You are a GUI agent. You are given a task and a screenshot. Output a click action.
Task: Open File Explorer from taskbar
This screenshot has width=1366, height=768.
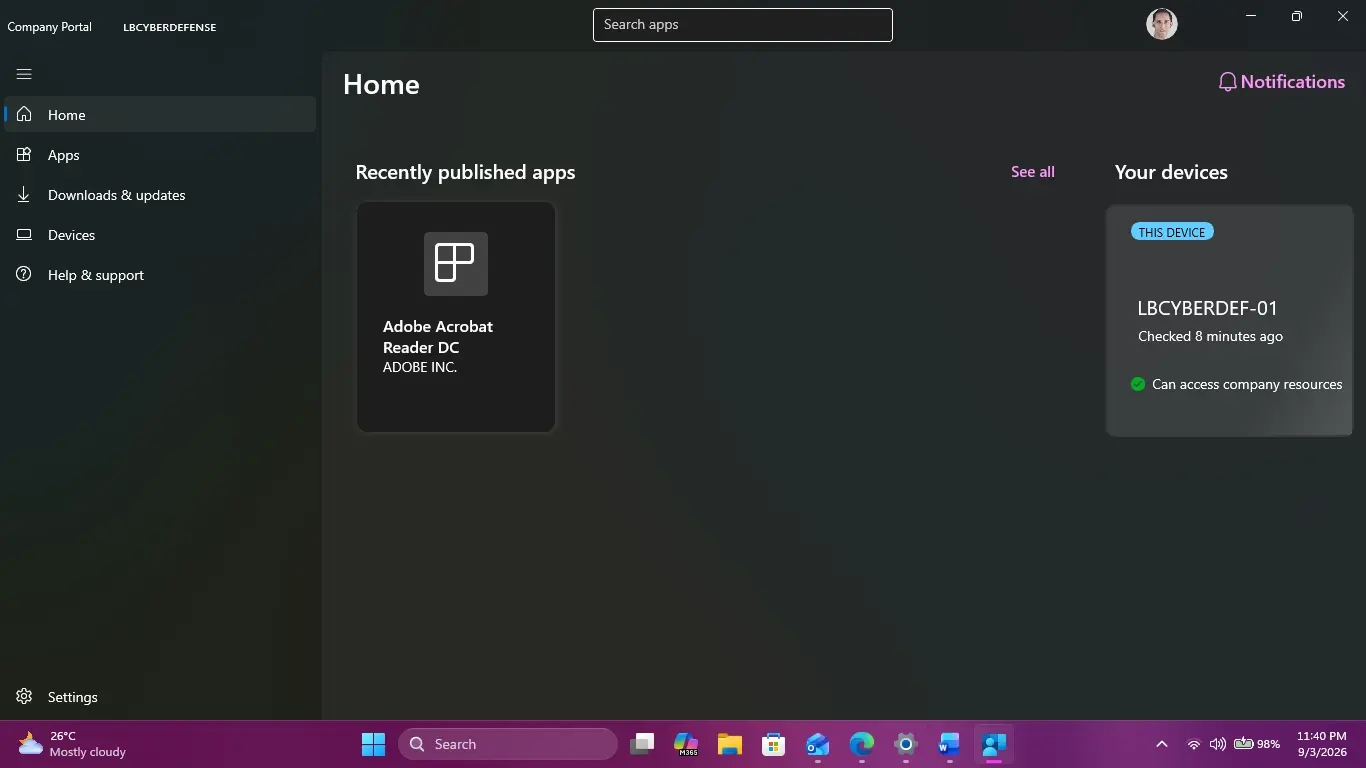point(730,744)
